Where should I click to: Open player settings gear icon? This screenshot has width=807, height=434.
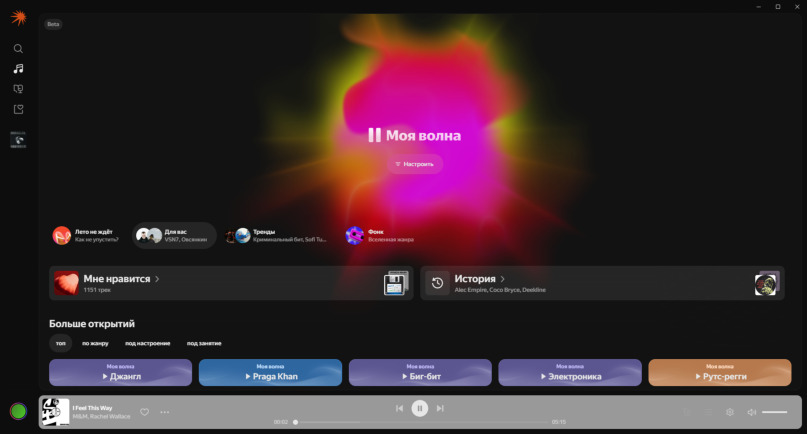point(730,412)
